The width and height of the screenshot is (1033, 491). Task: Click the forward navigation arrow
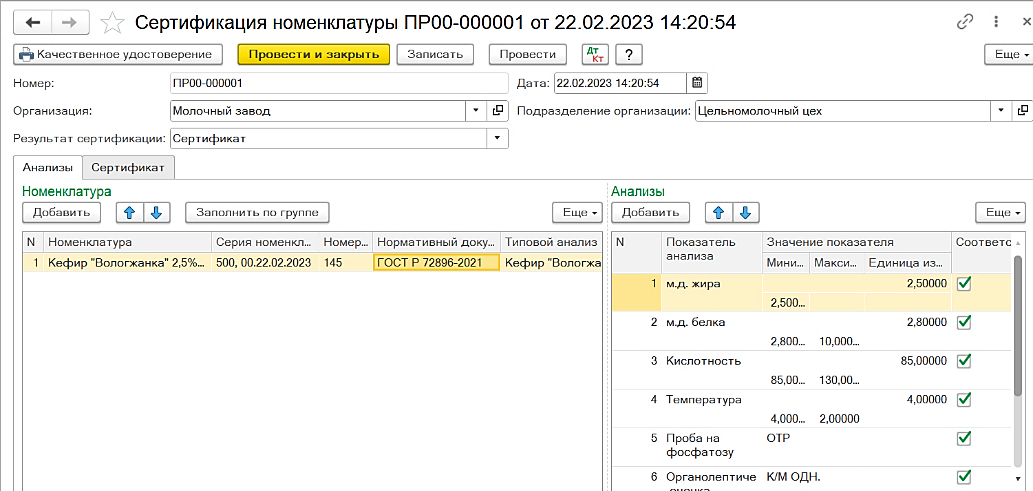70,22
